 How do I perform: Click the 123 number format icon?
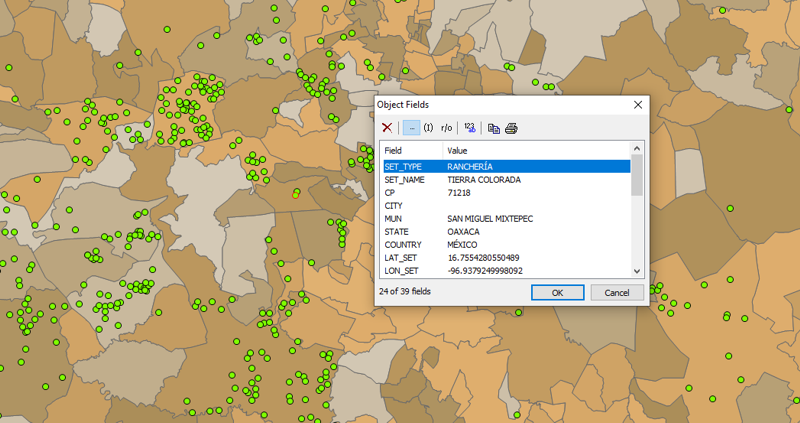470,128
